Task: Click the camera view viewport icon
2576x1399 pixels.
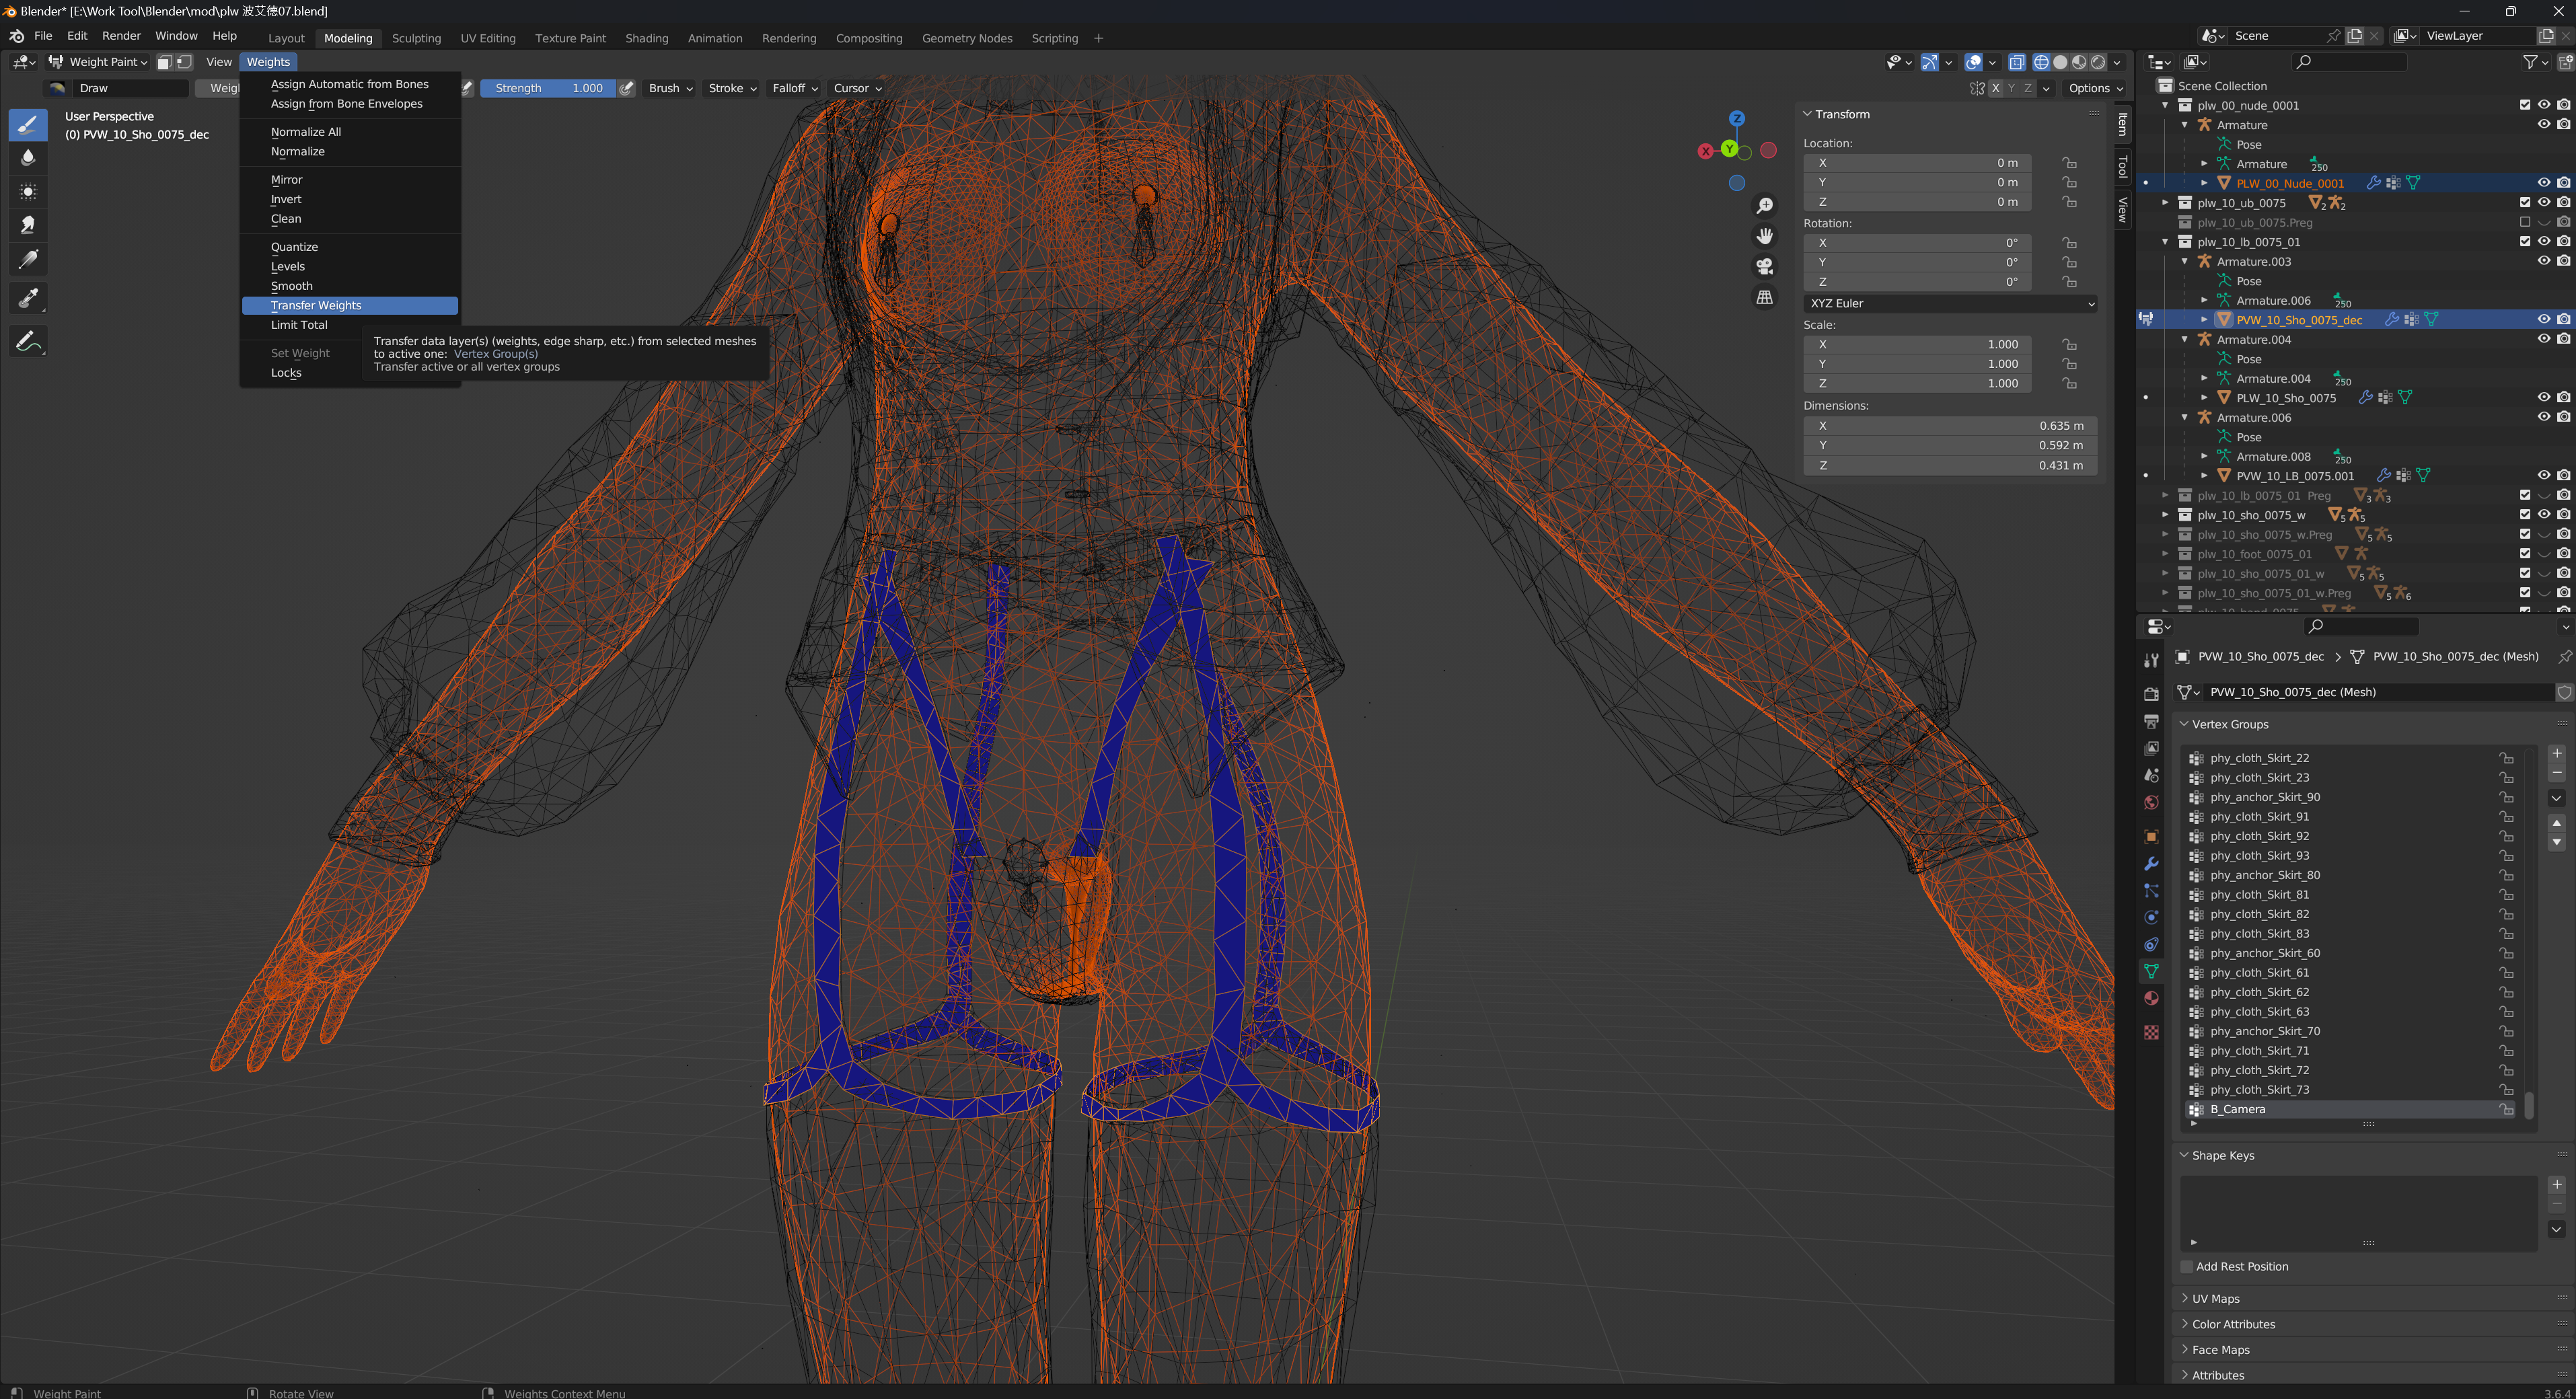Action: pyautogui.click(x=1765, y=266)
